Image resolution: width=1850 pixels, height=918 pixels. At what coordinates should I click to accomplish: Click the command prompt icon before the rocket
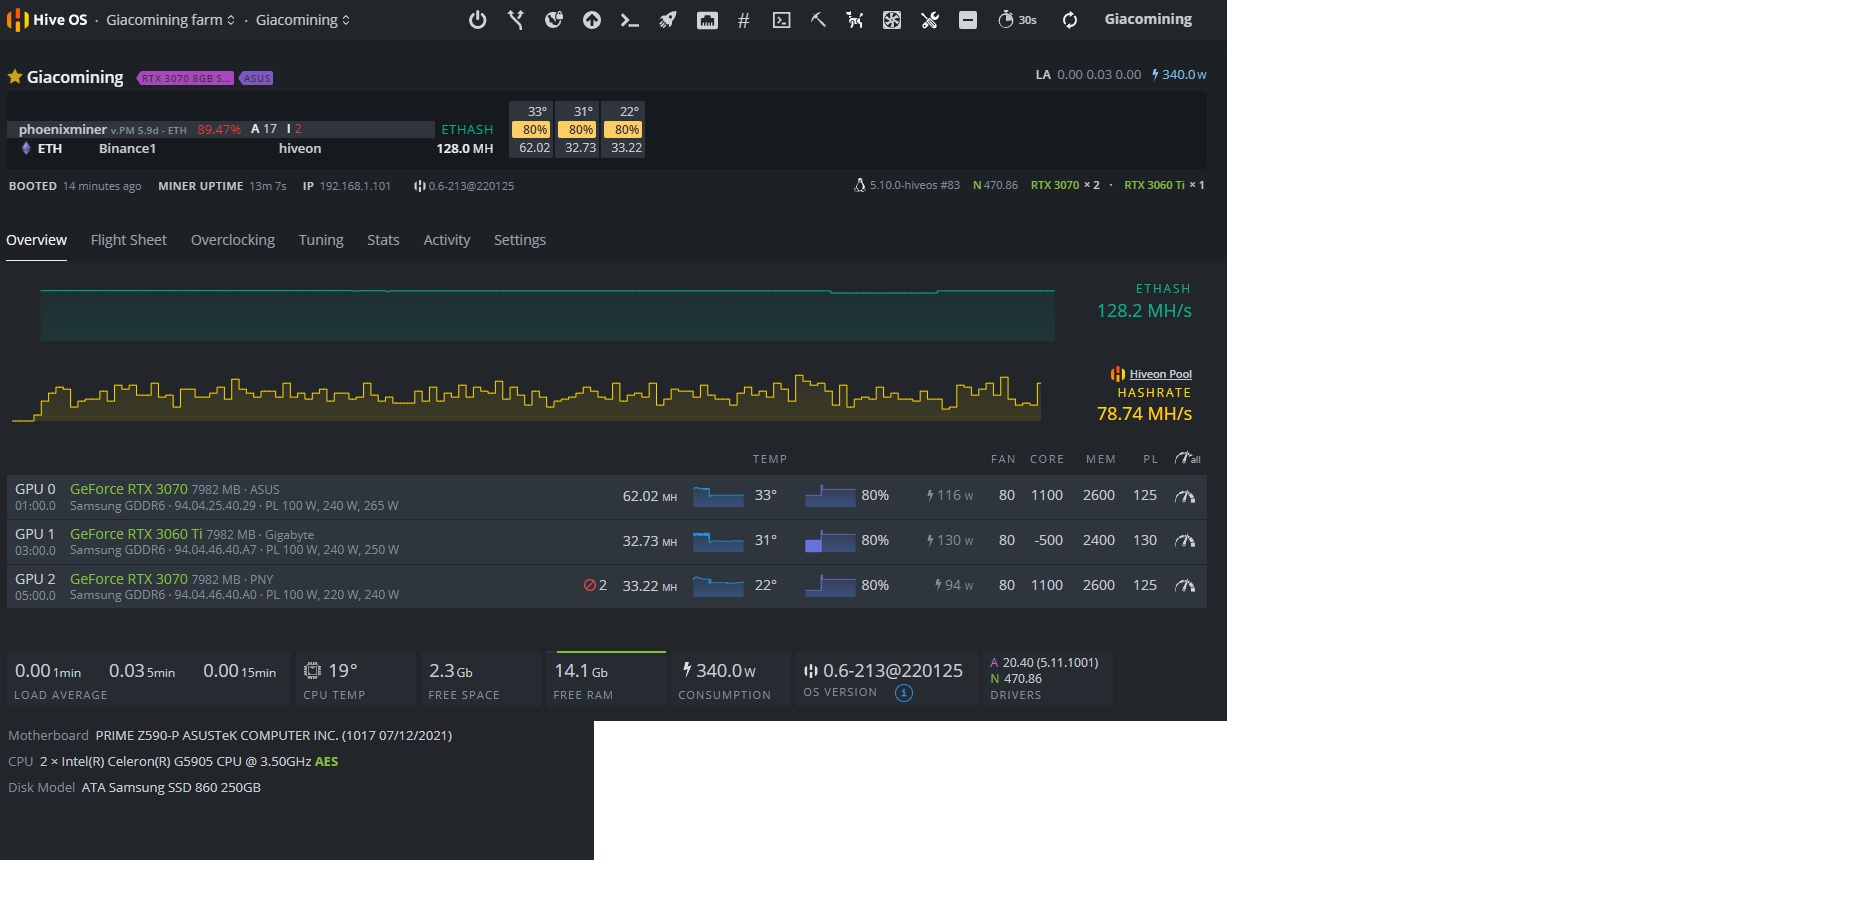(x=630, y=20)
